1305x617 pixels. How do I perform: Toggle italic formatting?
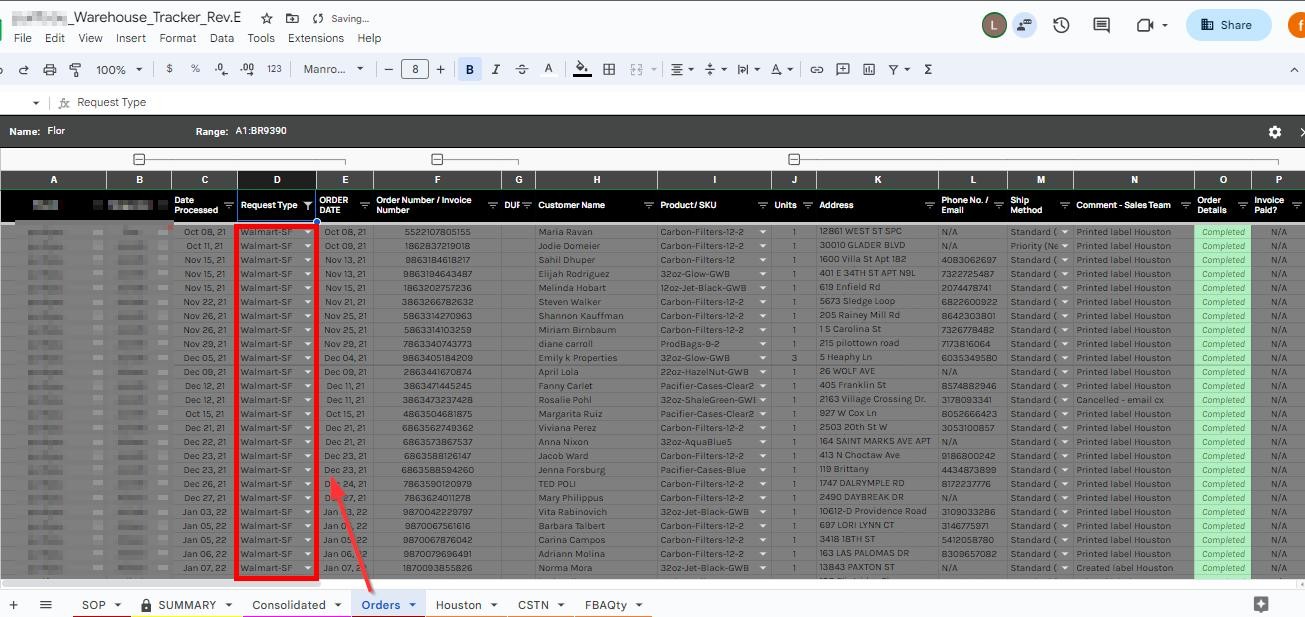click(x=495, y=70)
